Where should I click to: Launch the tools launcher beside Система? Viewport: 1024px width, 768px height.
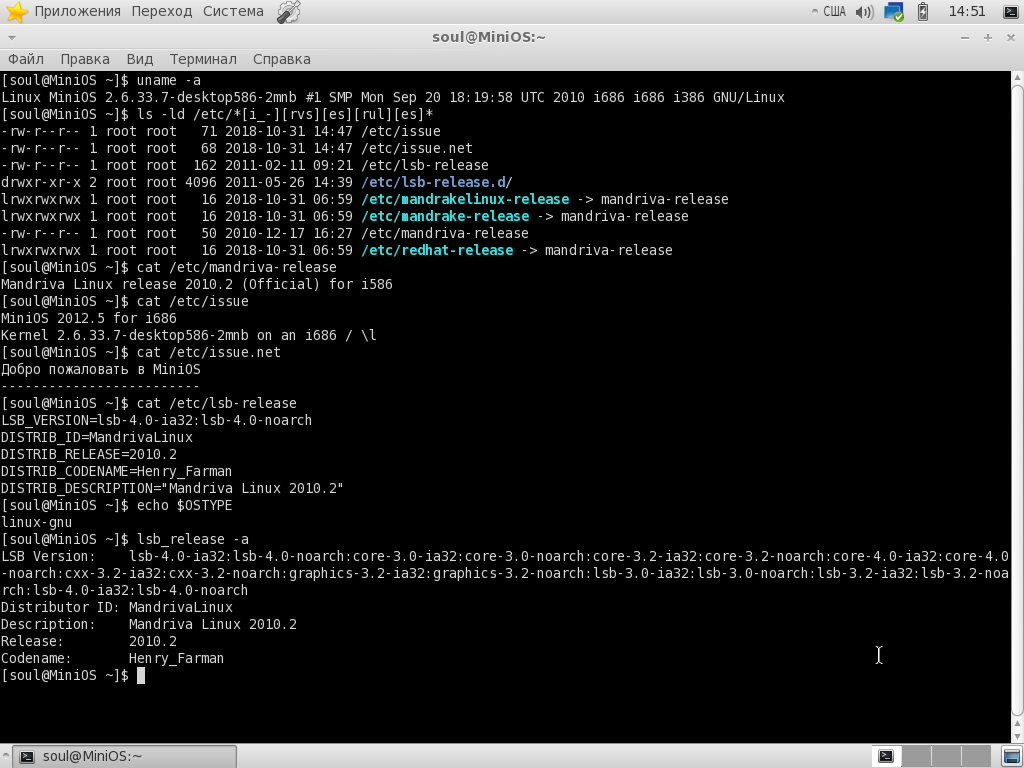point(288,12)
